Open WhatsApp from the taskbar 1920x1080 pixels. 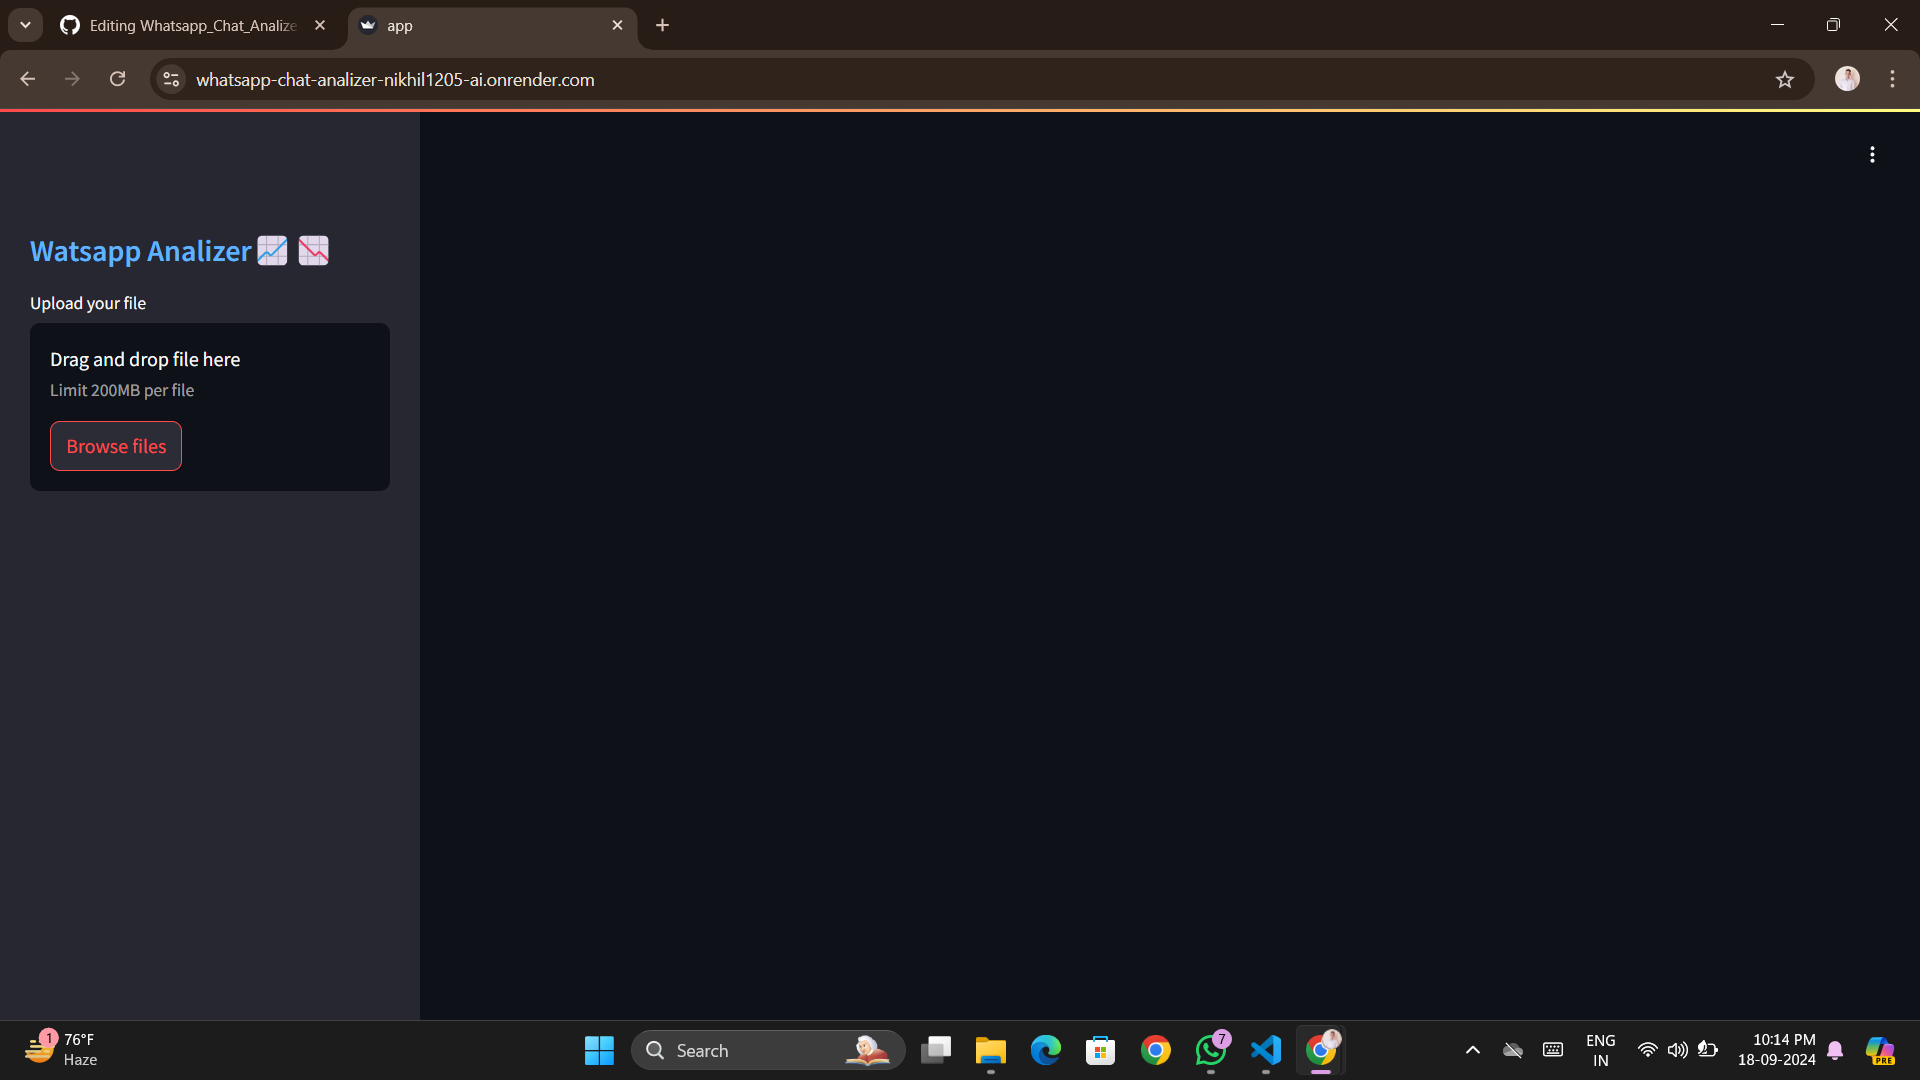pyautogui.click(x=1210, y=1050)
